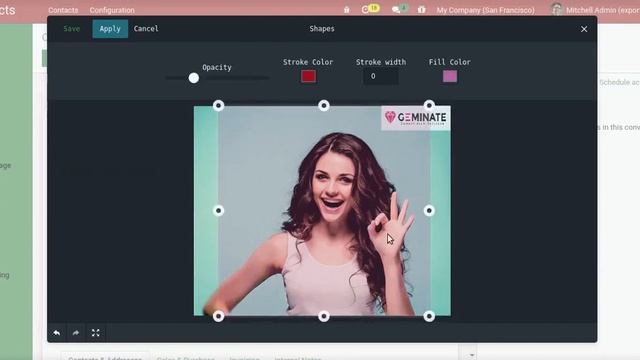The image size is (640, 360).
Task: Select the top-right shape resize handle
Action: (x=429, y=106)
